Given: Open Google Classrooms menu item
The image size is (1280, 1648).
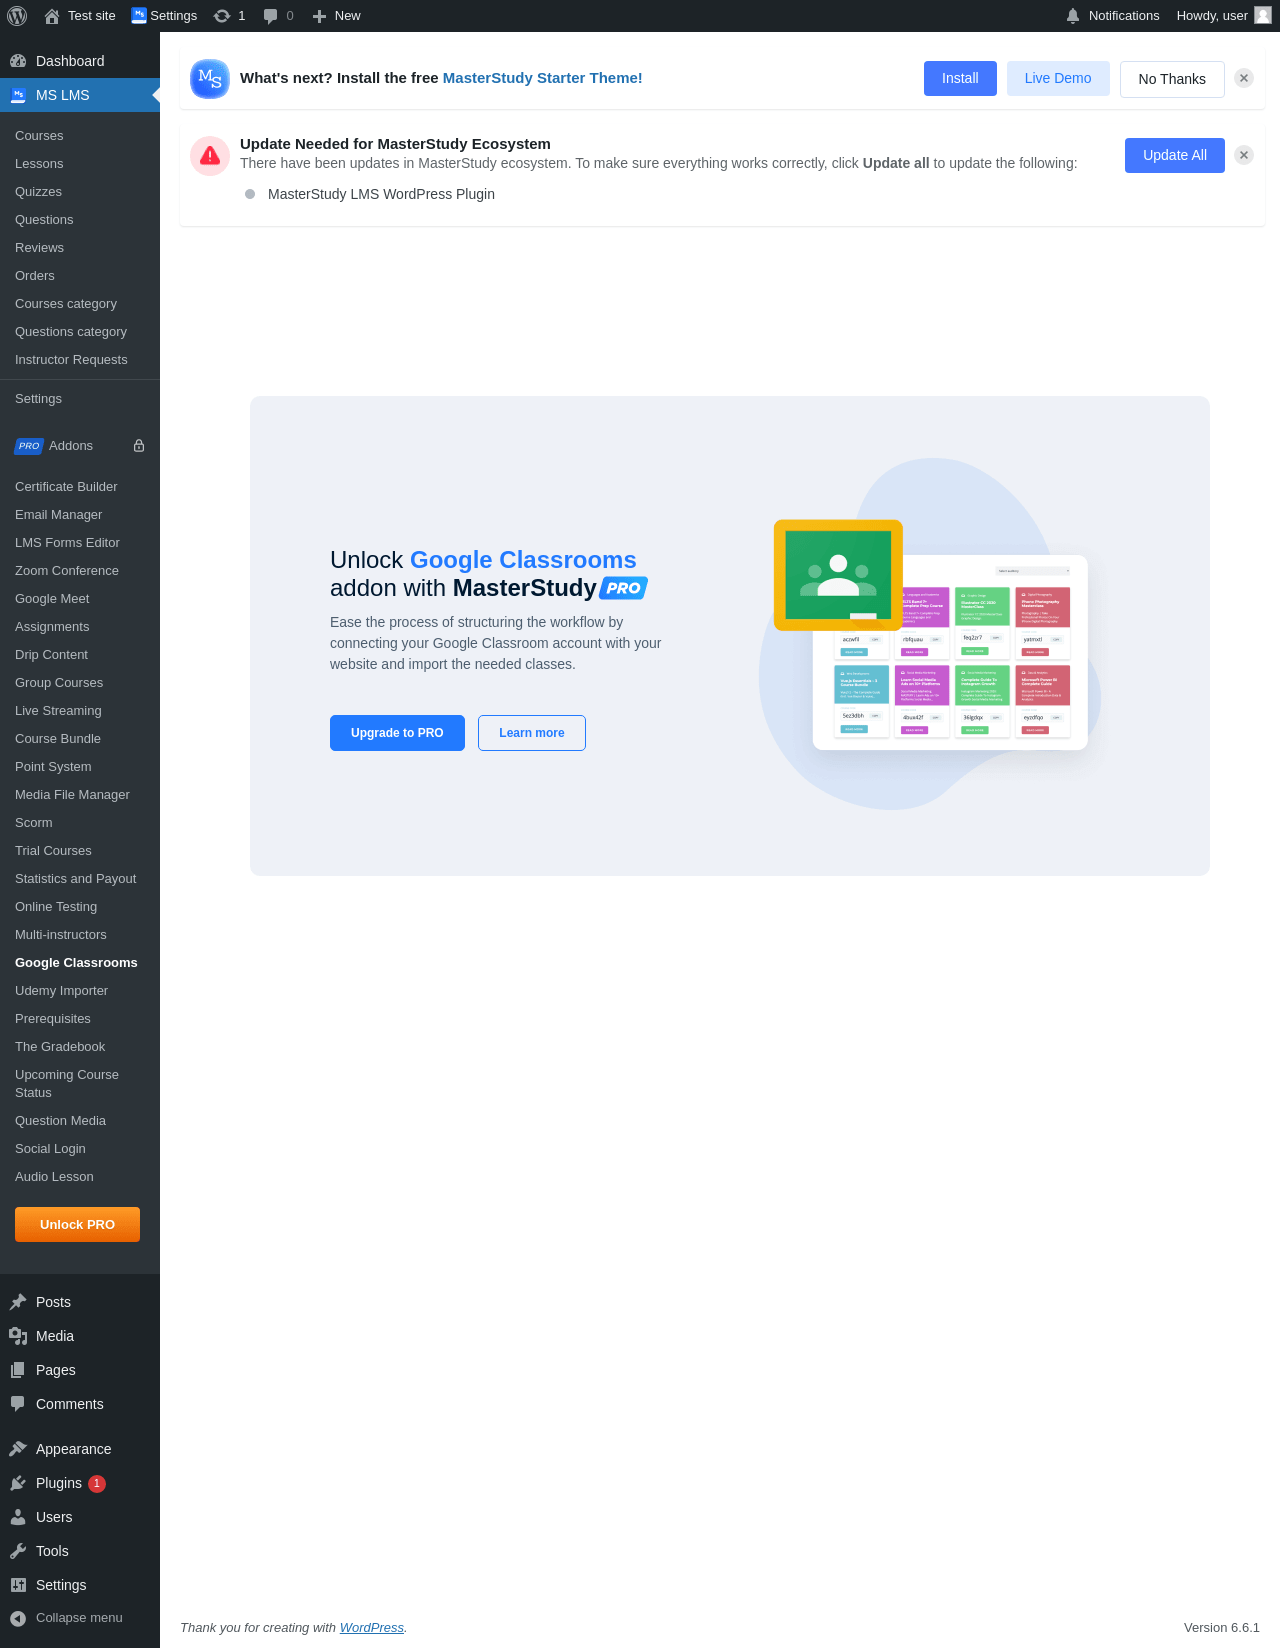Looking at the screenshot, I should (x=76, y=963).
